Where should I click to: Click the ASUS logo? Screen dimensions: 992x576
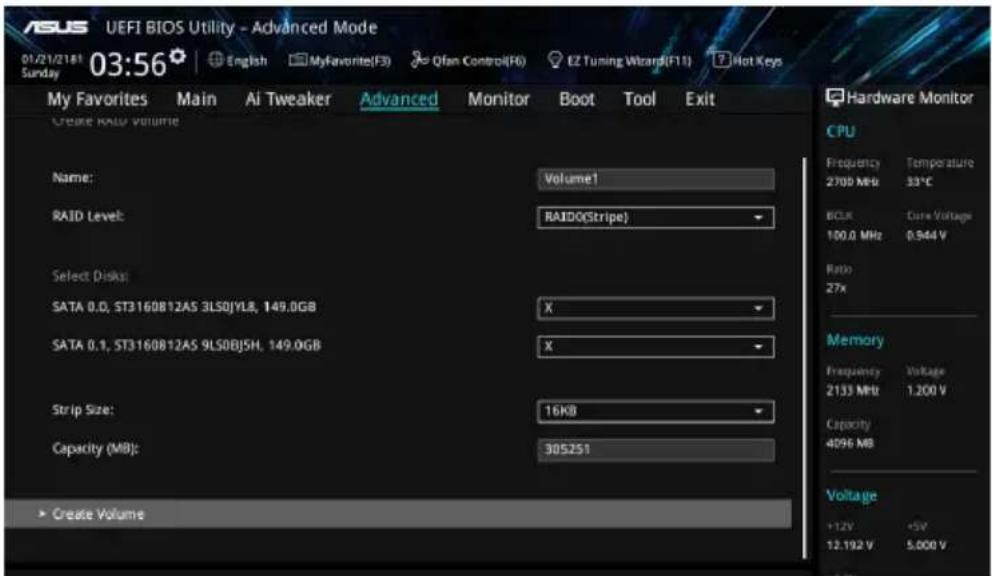point(56,27)
